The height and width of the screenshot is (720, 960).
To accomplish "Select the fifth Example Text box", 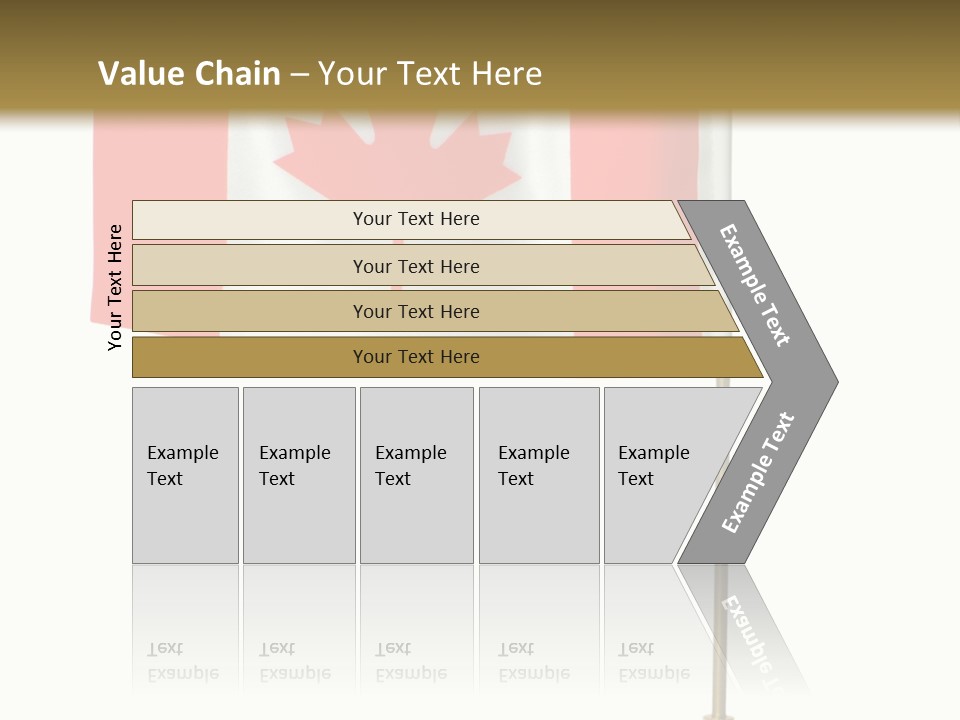I will click(x=655, y=475).
